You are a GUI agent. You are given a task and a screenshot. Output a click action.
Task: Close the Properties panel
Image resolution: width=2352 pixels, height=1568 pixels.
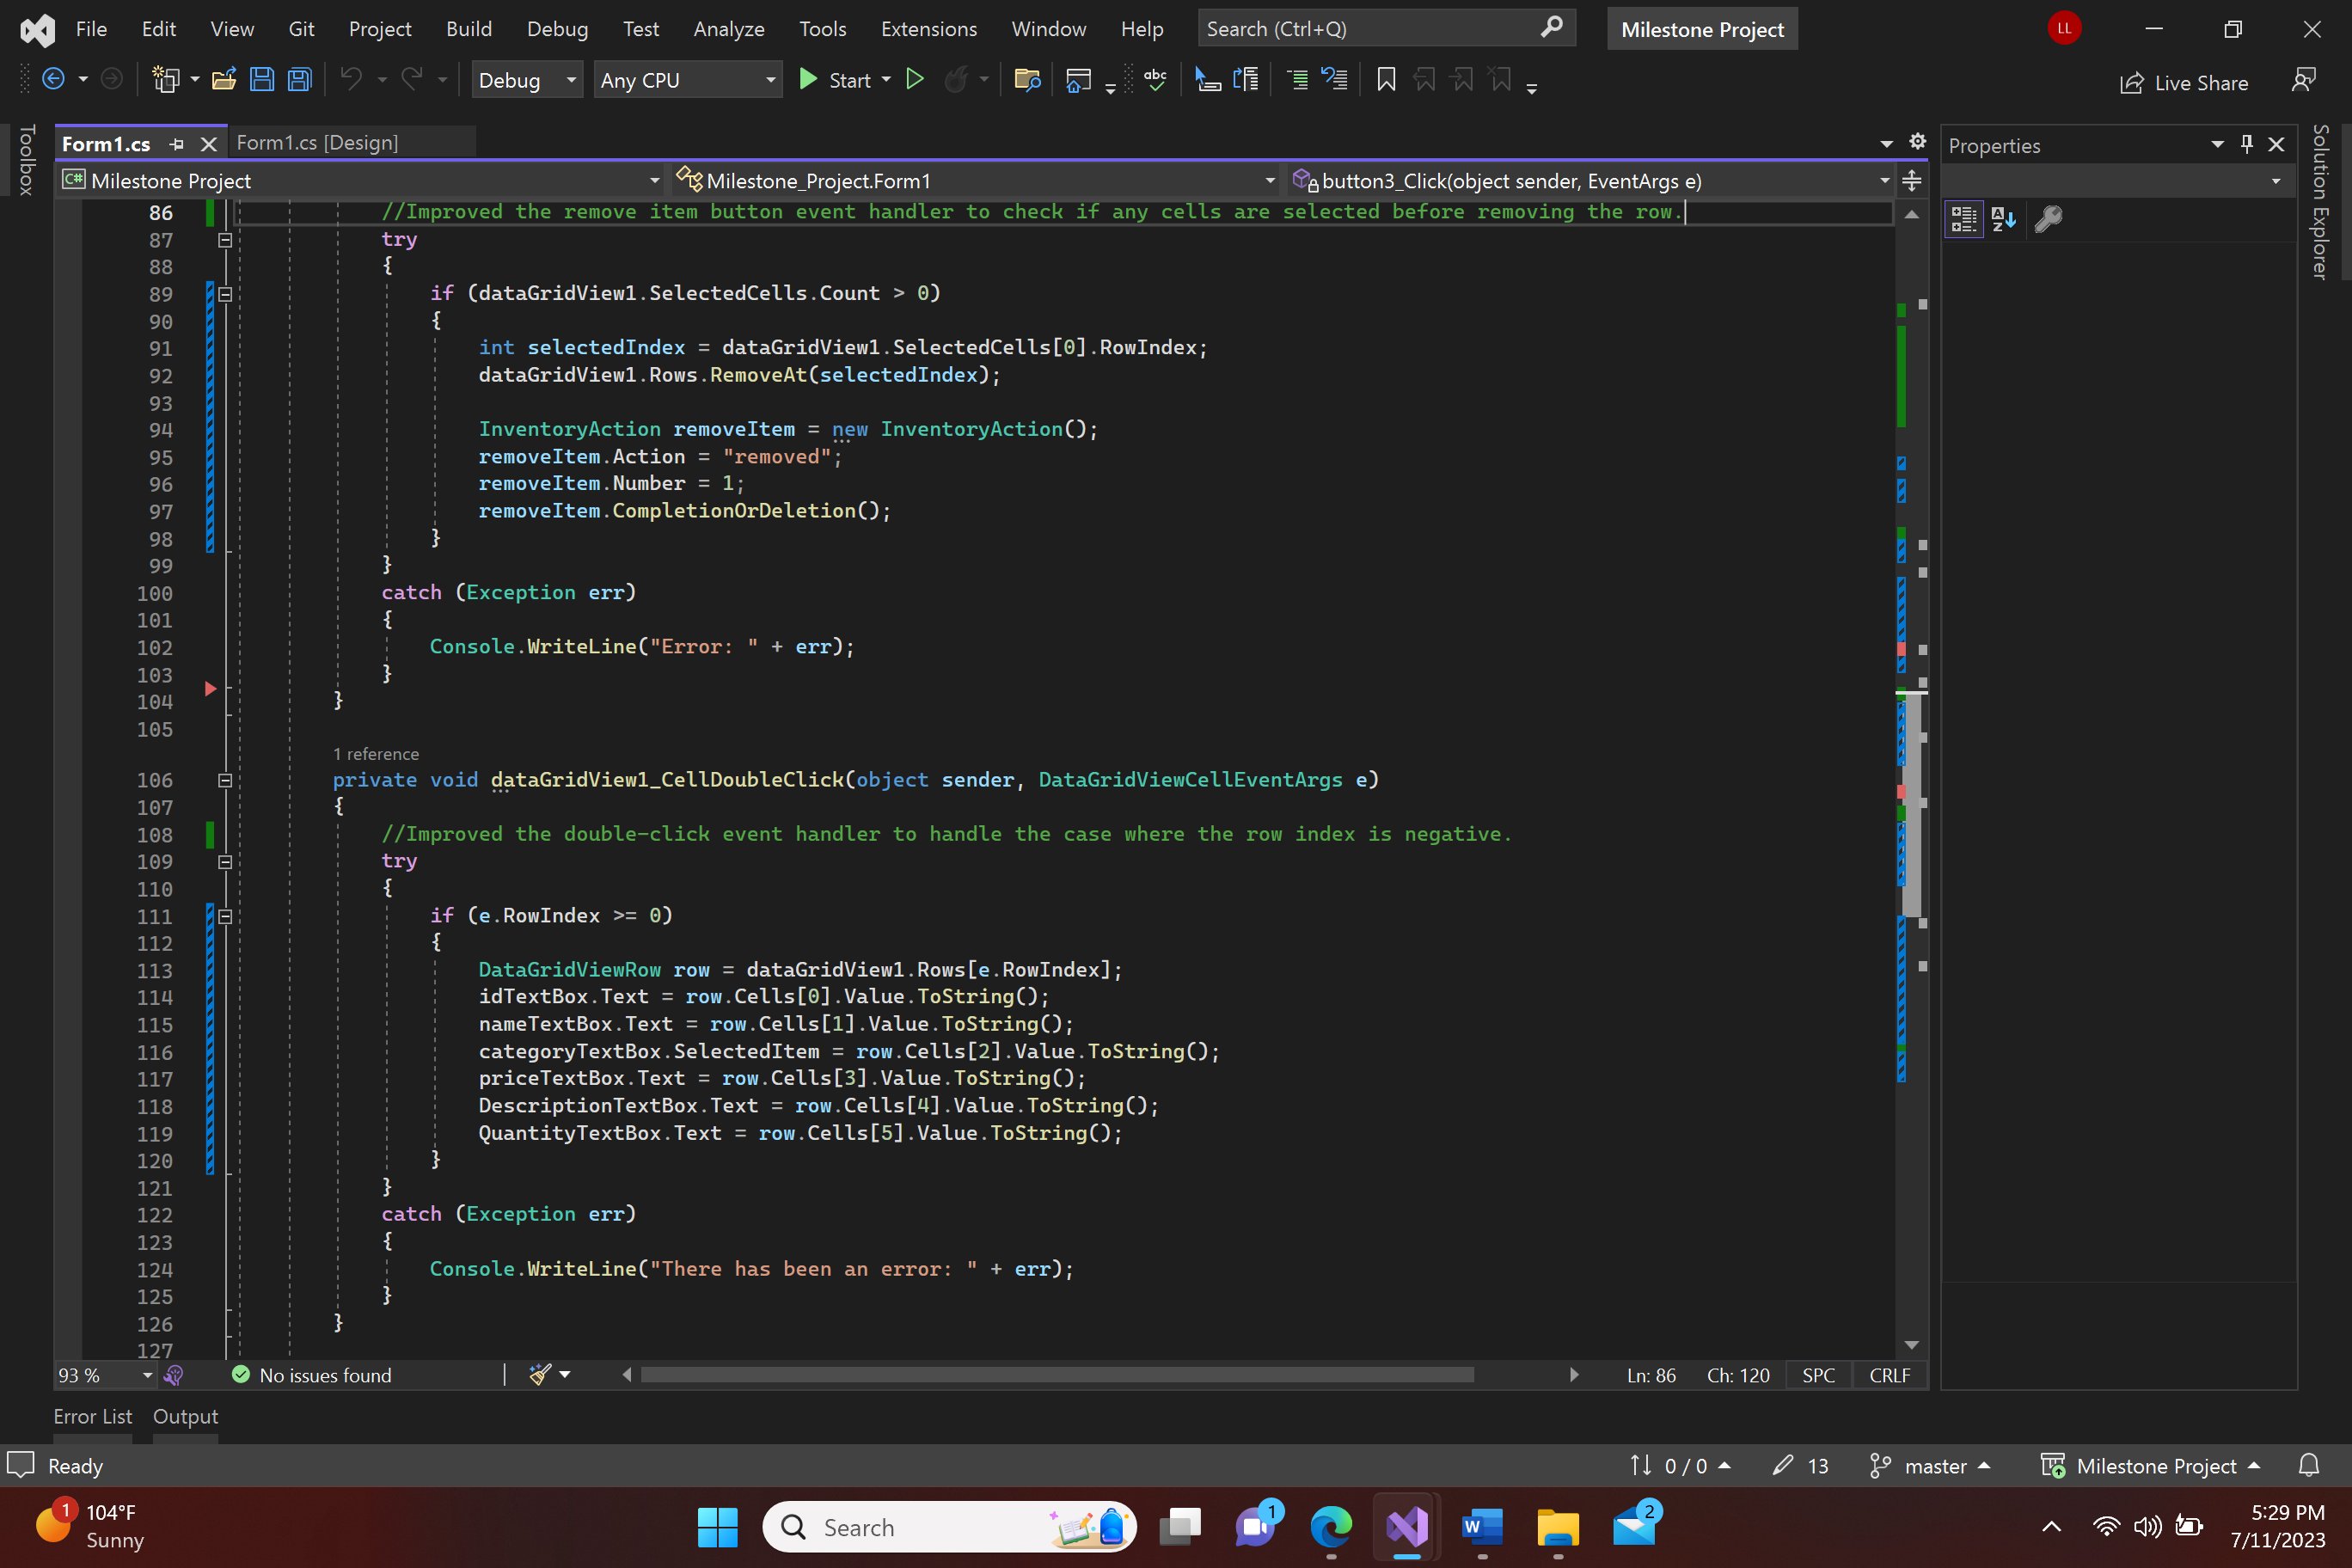pyautogui.click(x=2277, y=144)
